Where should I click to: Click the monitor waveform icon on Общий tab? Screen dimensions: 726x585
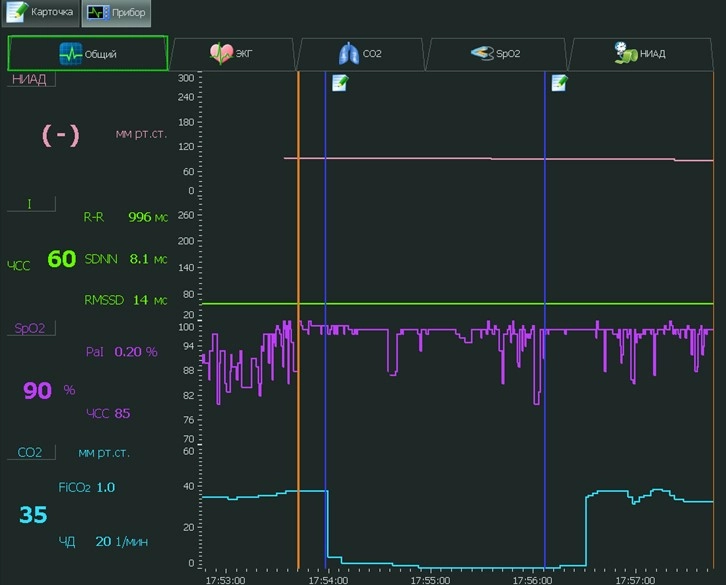click(x=71, y=54)
